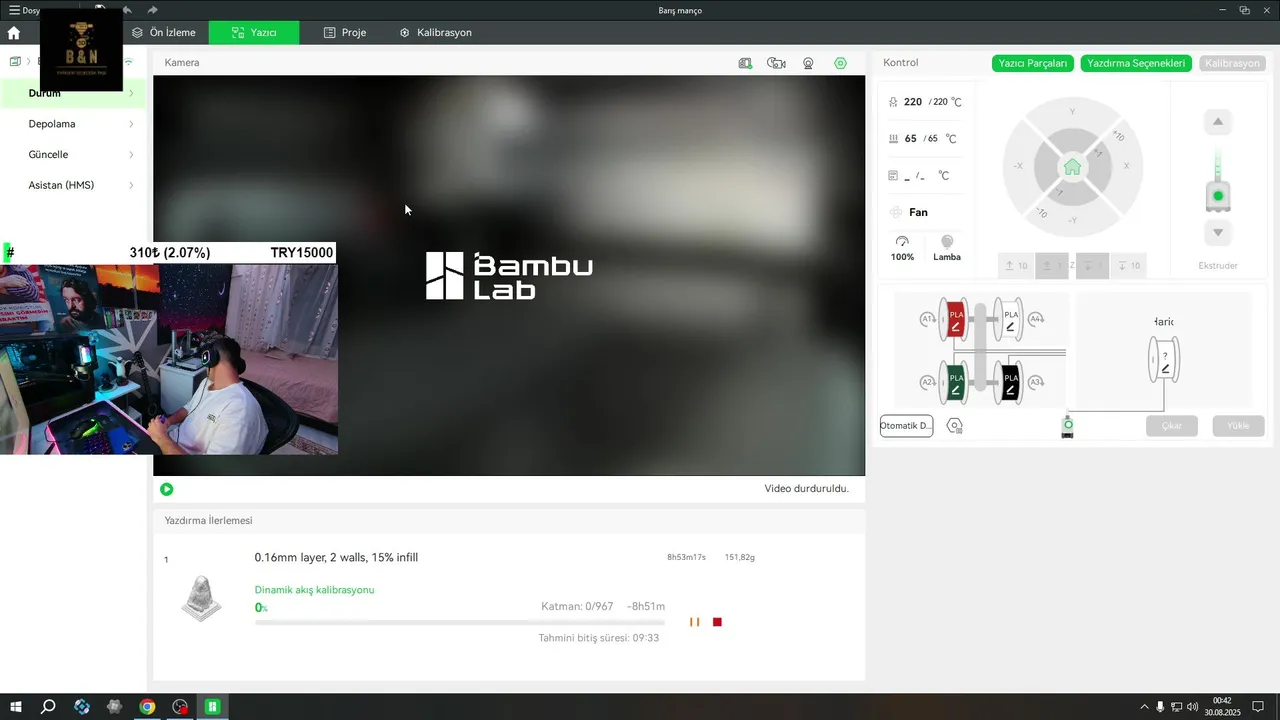The width and height of the screenshot is (1280, 720).
Task: Click the print progress bar
Action: pyautogui.click(x=460, y=622)
